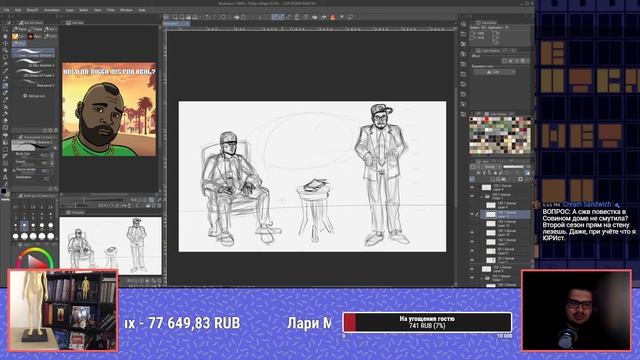Click the highlighted Brush tool icon
This screenshot has width=640, height=360.
click(x=5, y=86)
